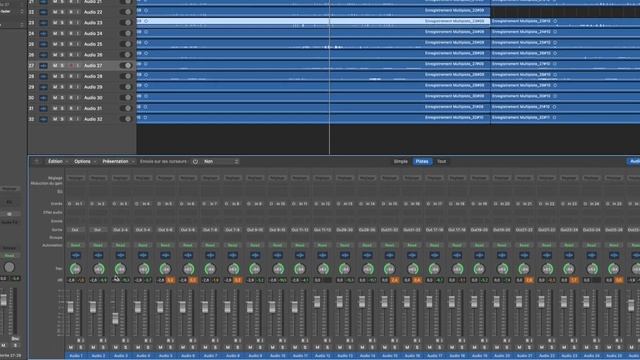640x360 pixels.
Task: Click the Audio 12 input format circle icon
Action: tap(316, 204)
